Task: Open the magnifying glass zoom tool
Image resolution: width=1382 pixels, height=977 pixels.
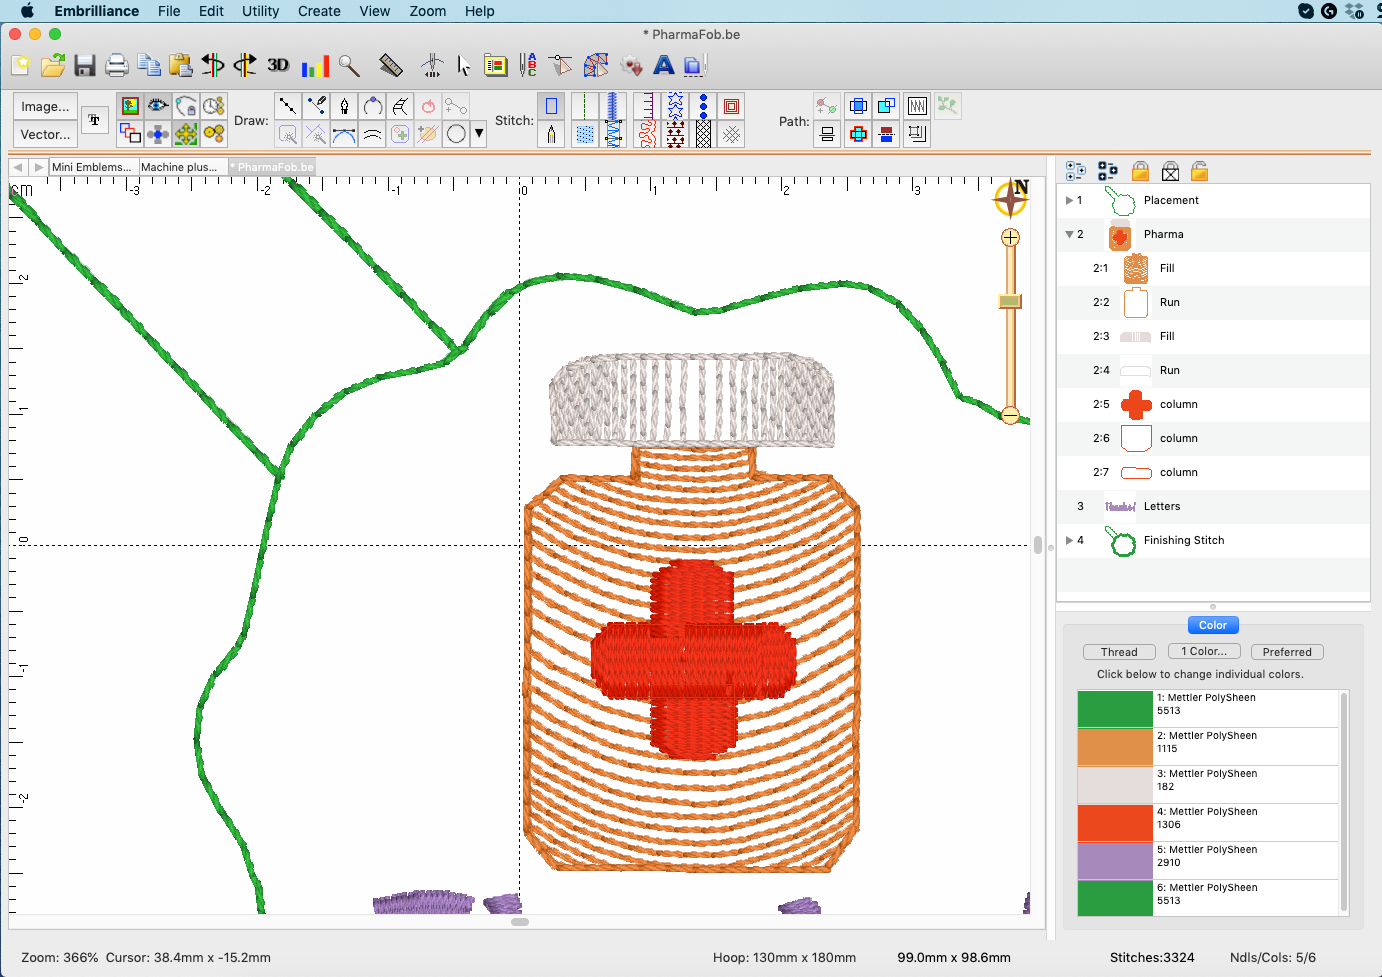Action: (x=349, y=66)
